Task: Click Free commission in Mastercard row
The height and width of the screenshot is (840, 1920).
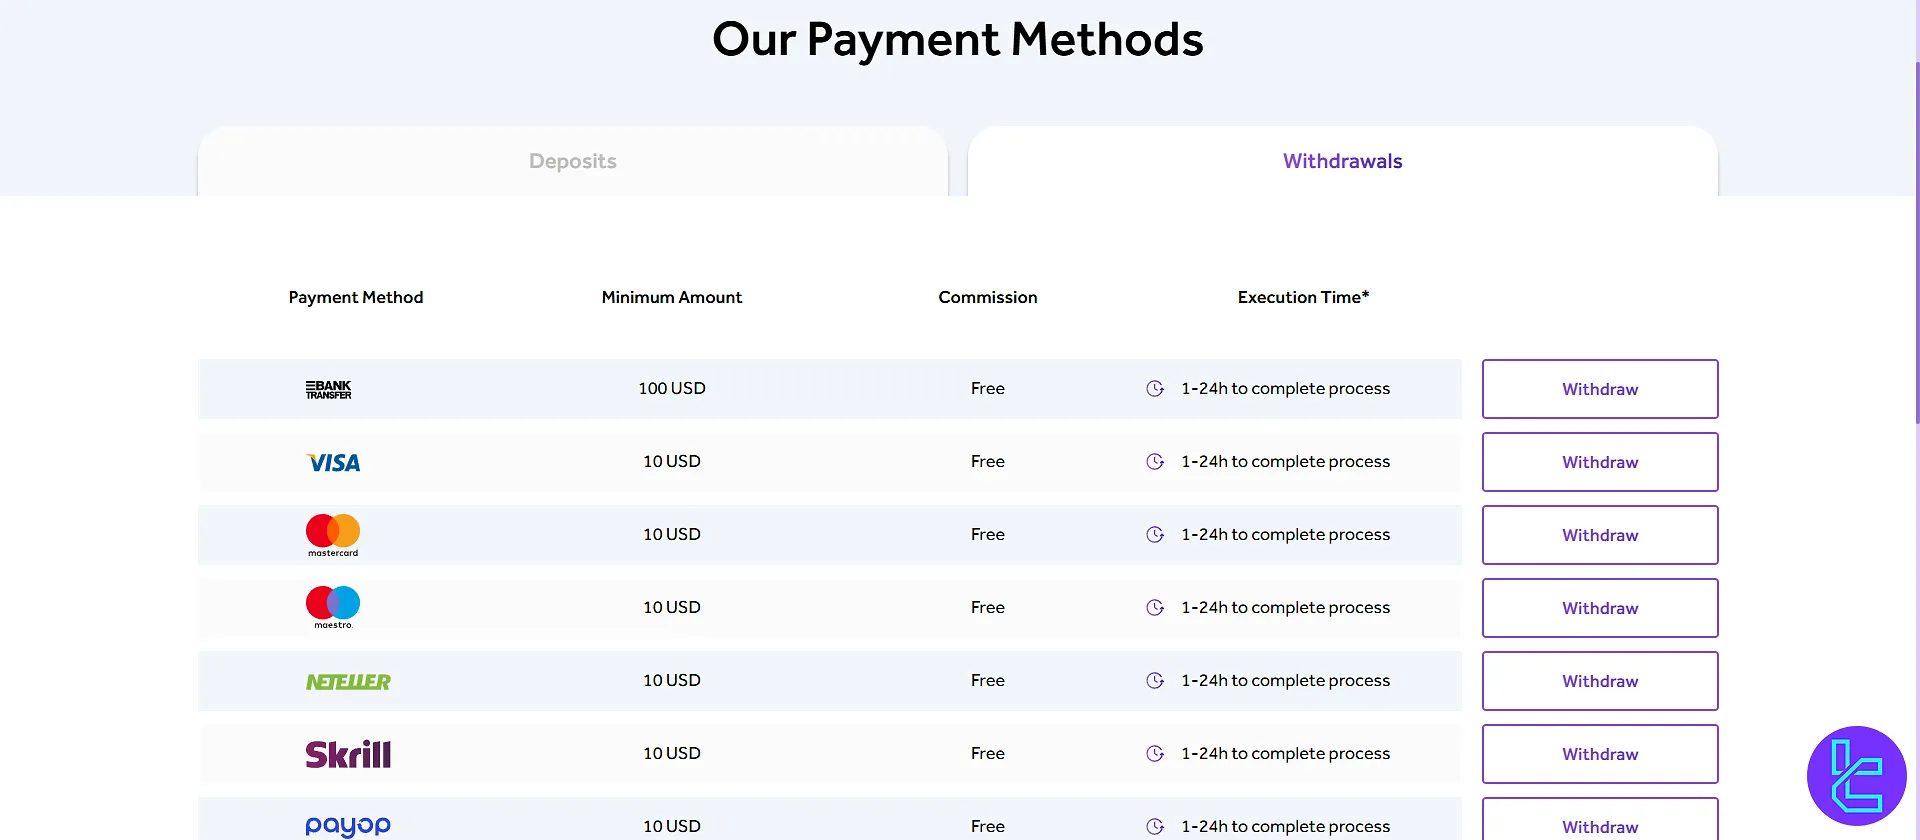Action: [988, 534]
